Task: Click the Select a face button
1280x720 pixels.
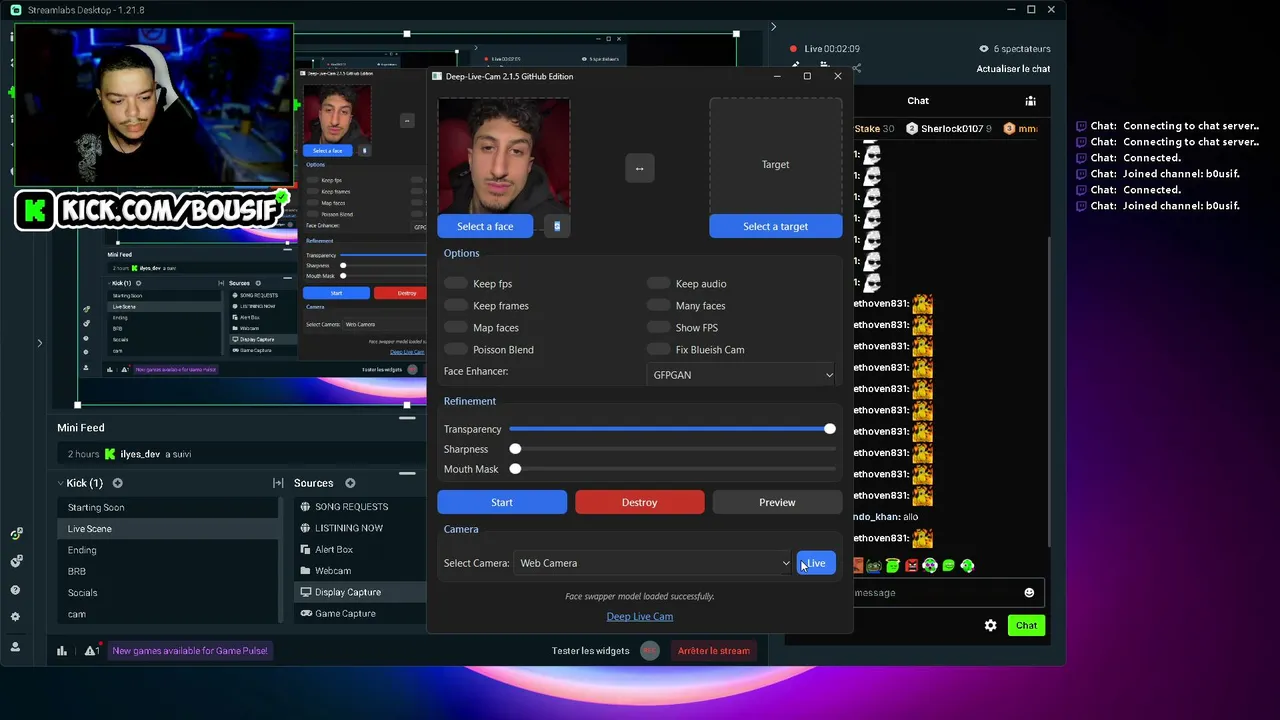Action: 485,226
